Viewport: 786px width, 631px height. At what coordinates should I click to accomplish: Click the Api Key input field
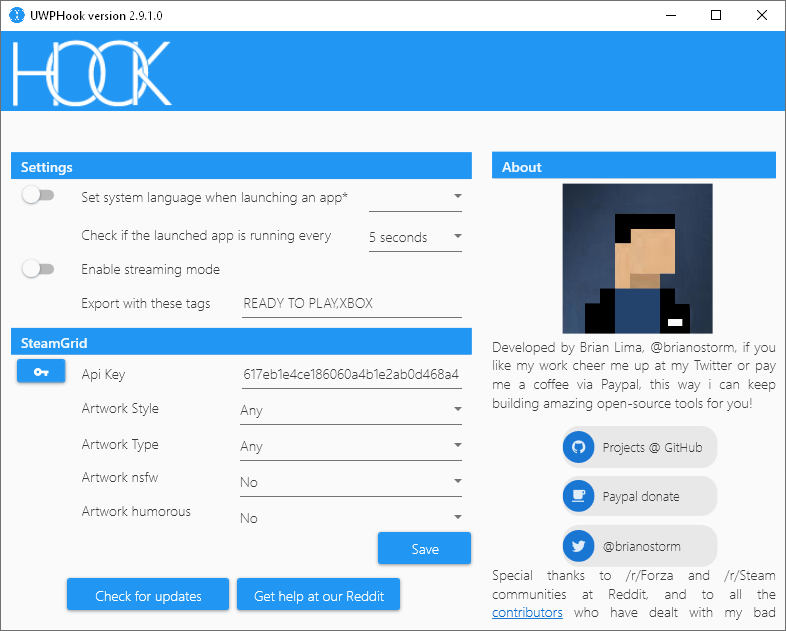pos(351,374)
